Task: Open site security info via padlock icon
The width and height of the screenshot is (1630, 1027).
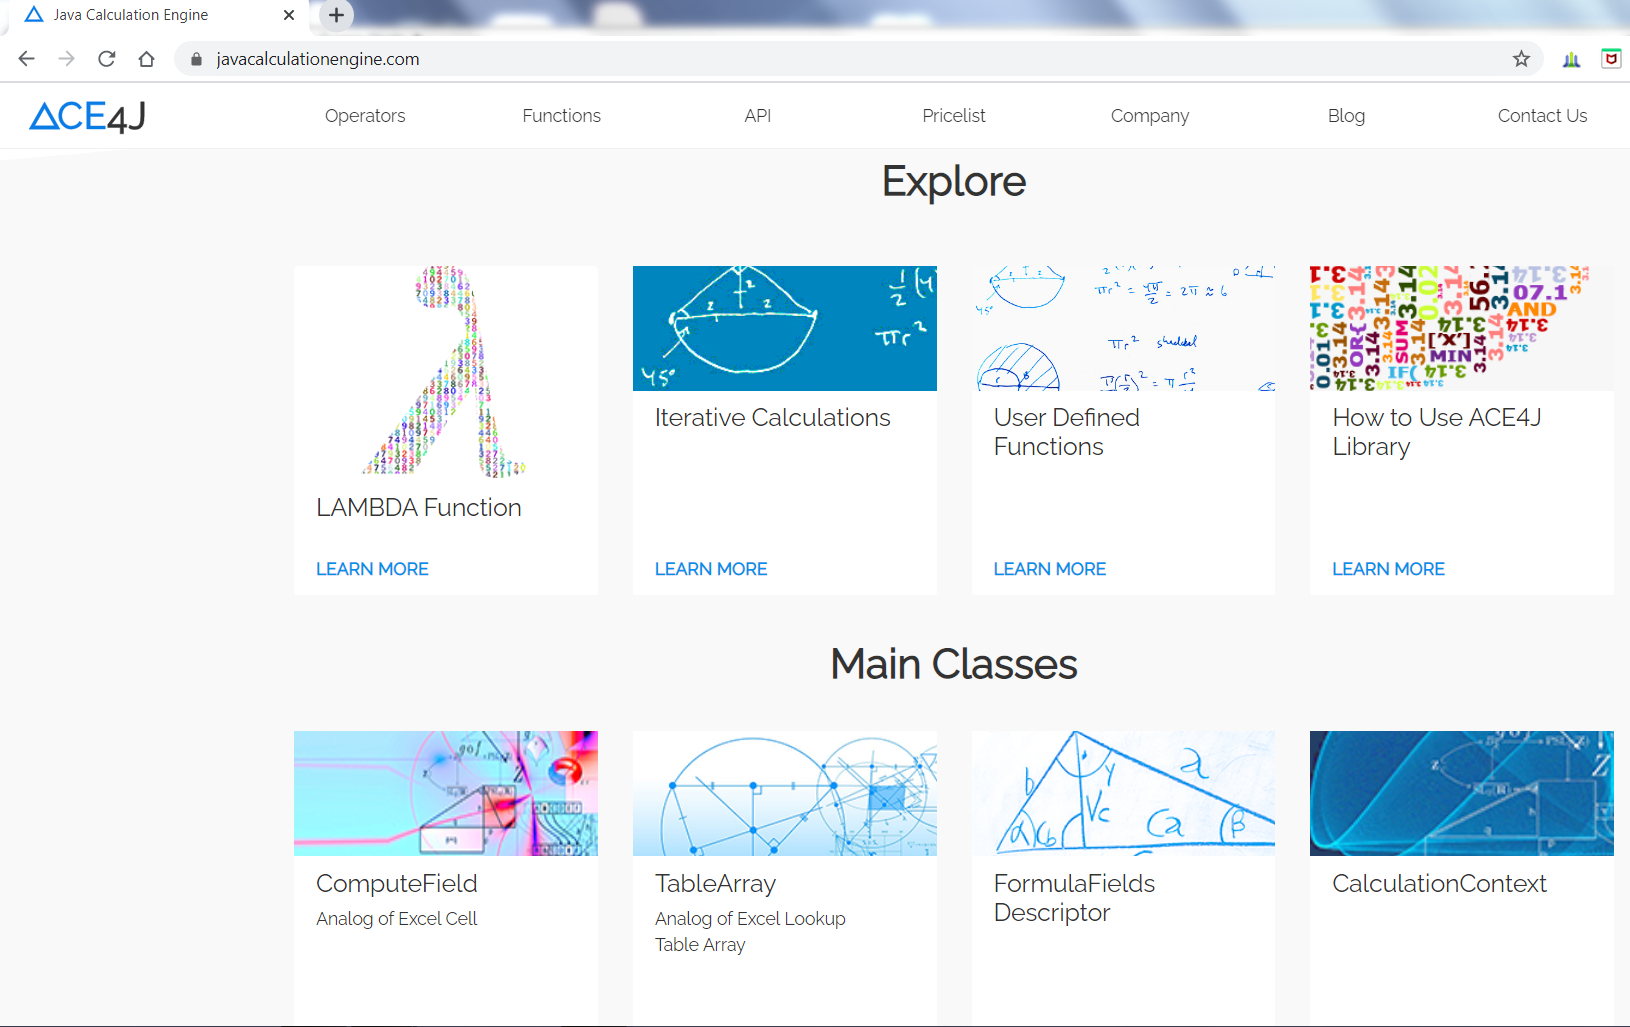Action: pos(196,59)
